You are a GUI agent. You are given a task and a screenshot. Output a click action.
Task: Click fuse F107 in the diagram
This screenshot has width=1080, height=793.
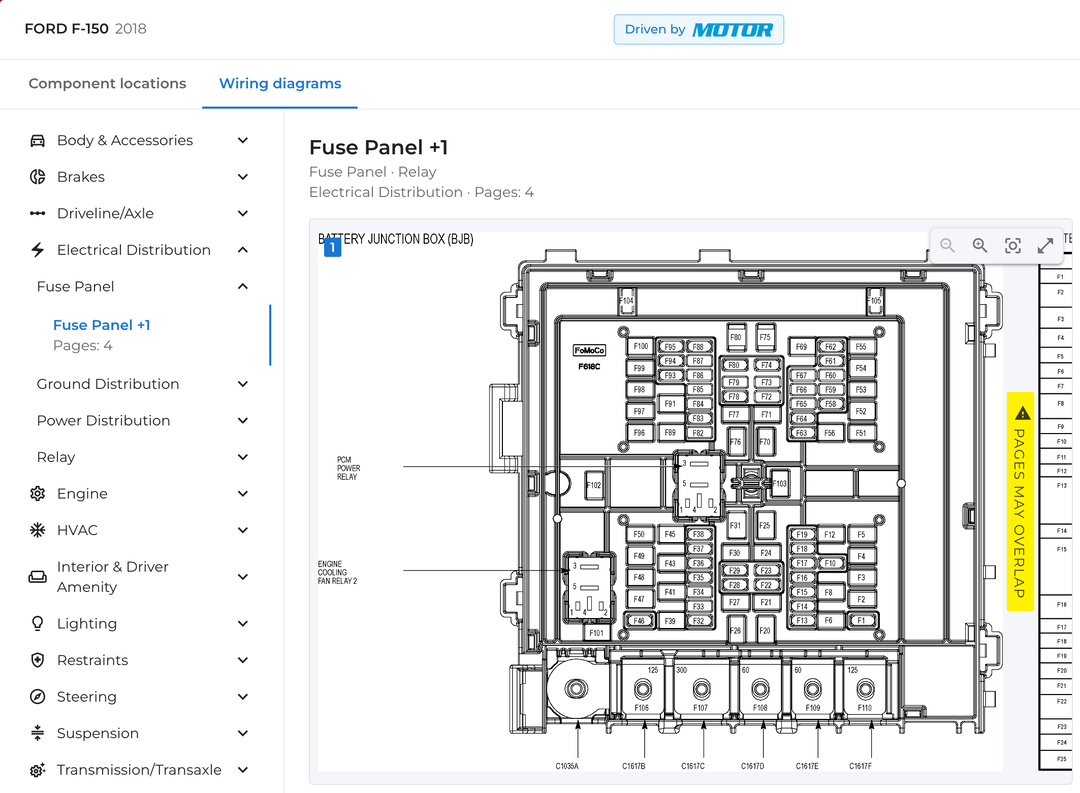click(700, 689)
